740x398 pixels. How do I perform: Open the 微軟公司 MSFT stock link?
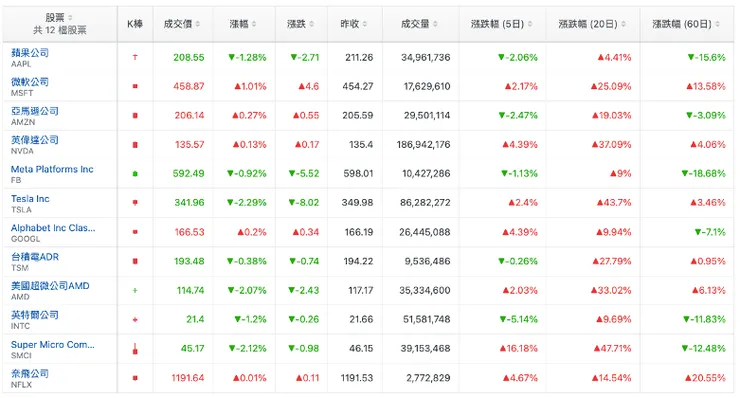[x=30, y=82]
